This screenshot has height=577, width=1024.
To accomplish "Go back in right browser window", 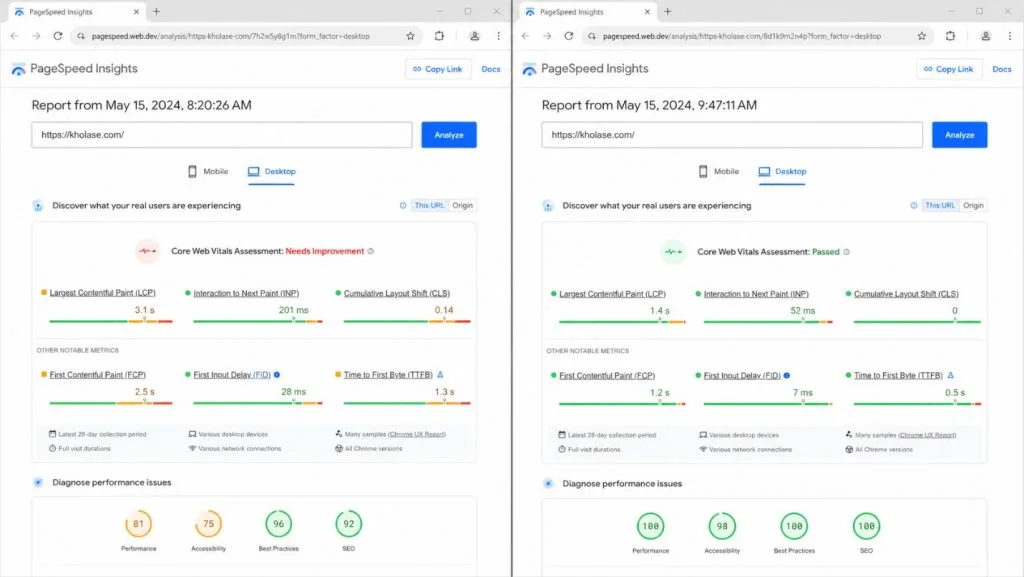I will (526, 36).
